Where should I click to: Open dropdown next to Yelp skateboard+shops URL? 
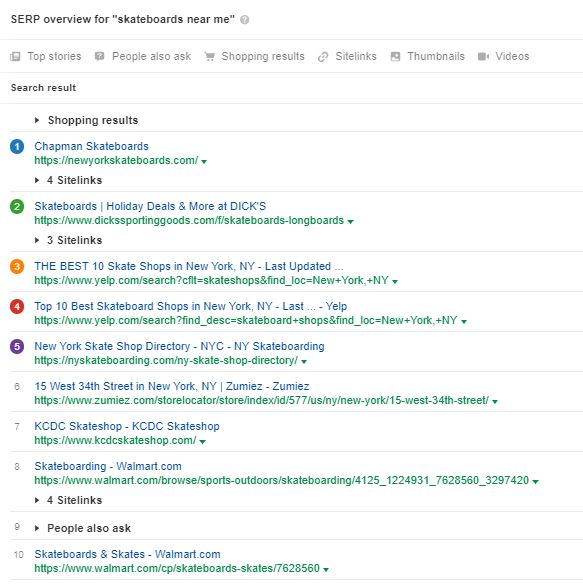coord(464,322)
